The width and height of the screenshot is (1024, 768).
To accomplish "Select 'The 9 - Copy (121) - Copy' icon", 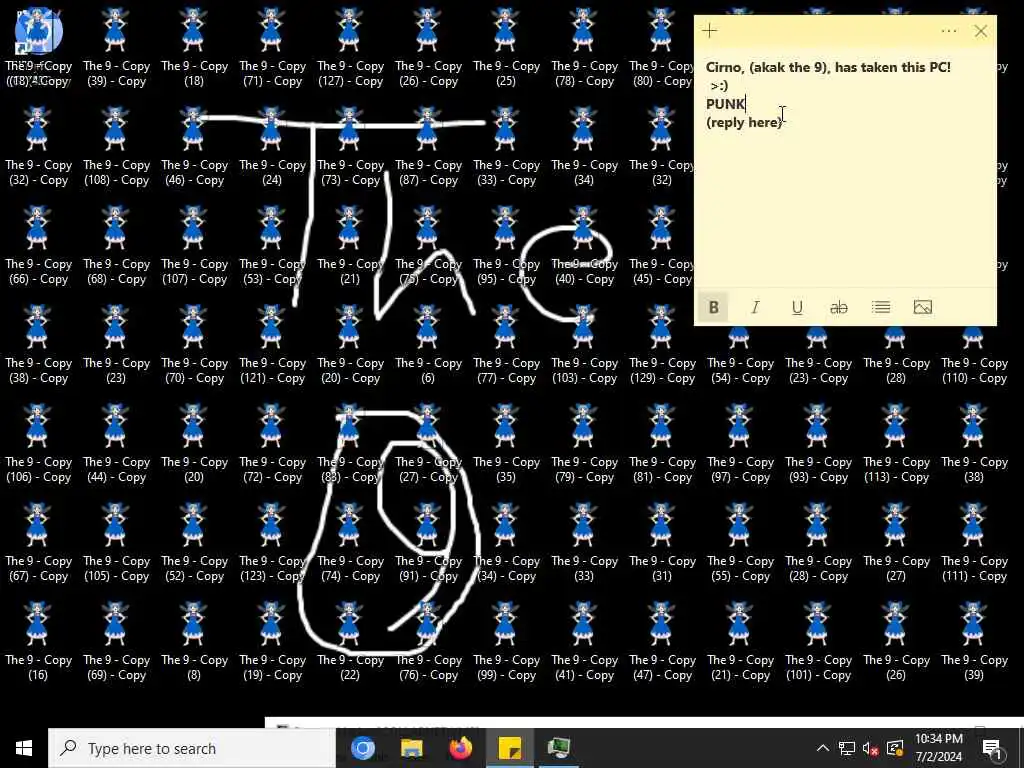I will 272,344.
